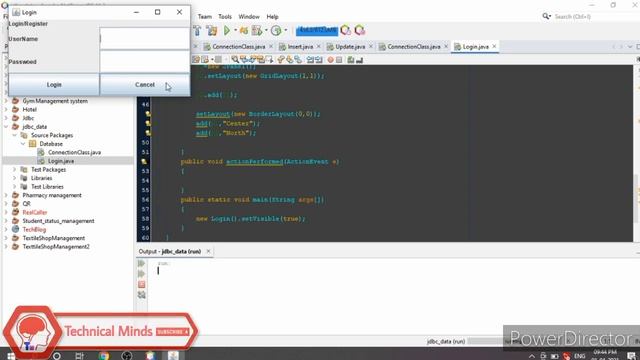The width and height of the screenshot is (640, 360).
Task: Click the magnifier Find Selection icon in editor toolbar
Action: (x=235, y=60)
